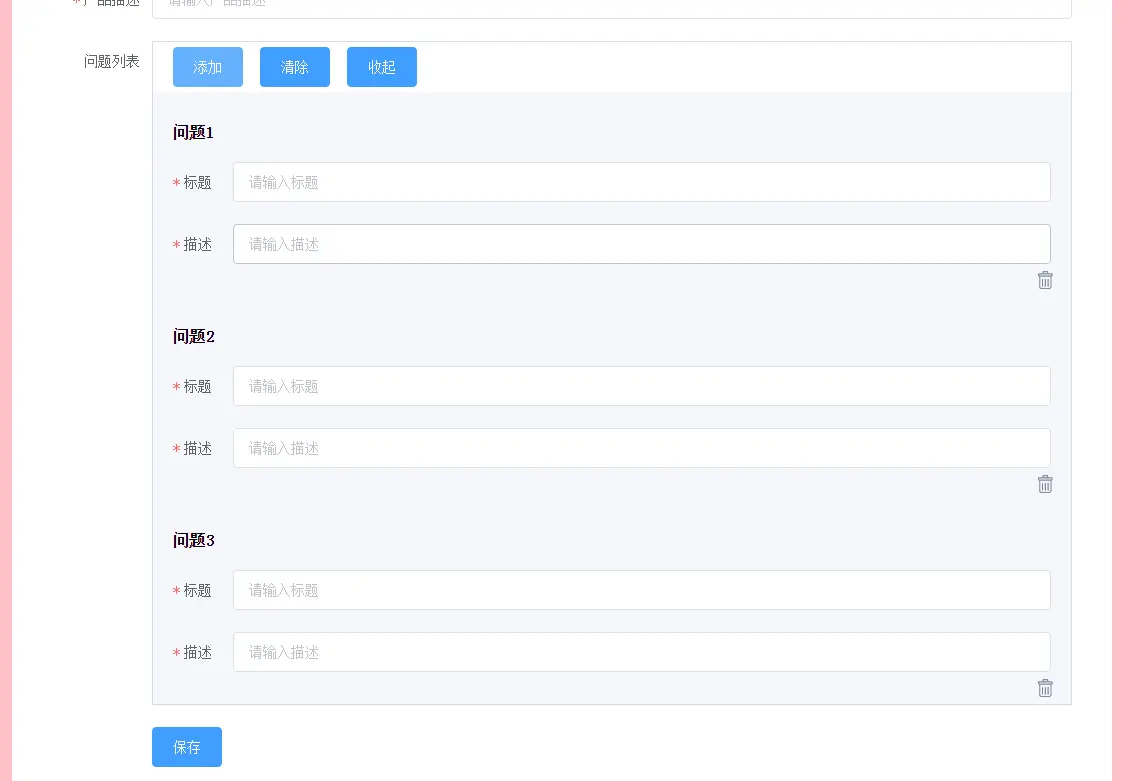This screenshot has height=781, width=1124.
Task: Save the form with 保存 button
Action: [x=187, y=747]
